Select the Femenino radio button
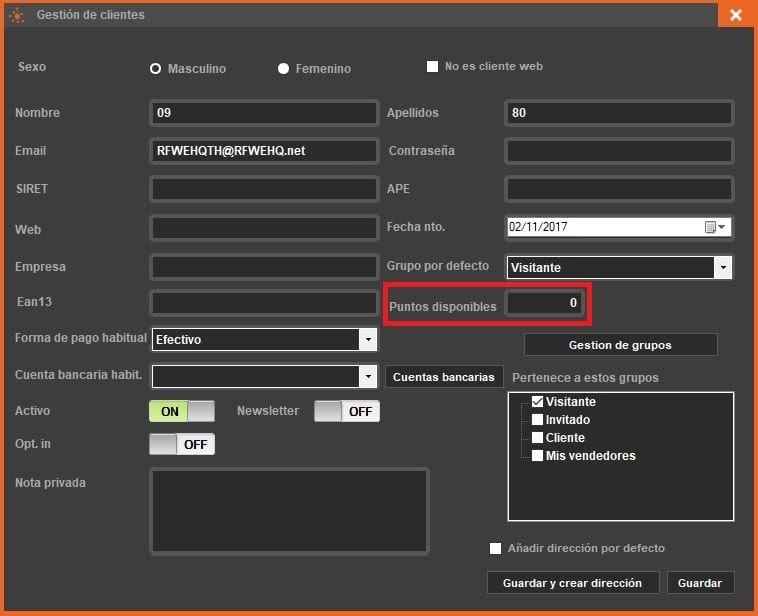This screenshot has height=616, width=758. click(x=283, y=69)
